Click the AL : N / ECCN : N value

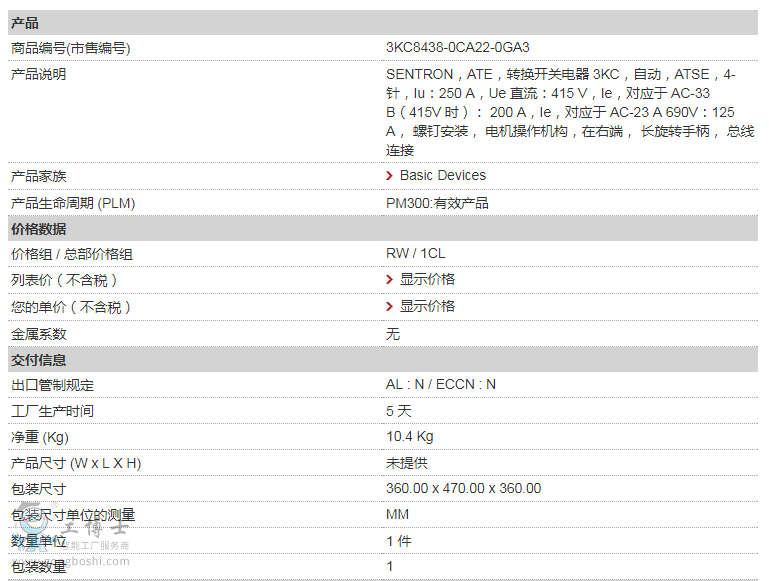441,385
